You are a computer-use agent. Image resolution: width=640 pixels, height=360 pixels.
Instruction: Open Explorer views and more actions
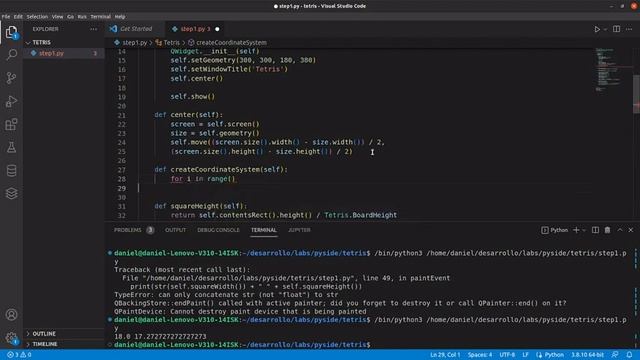click(x=93, y=29)
